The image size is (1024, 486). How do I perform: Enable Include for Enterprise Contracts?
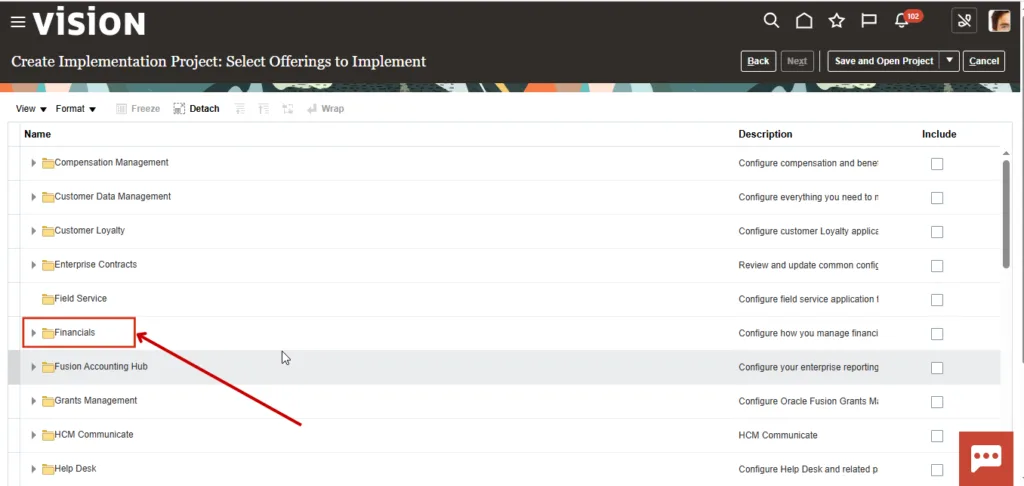pyautogui.click(x=937, y=266)
